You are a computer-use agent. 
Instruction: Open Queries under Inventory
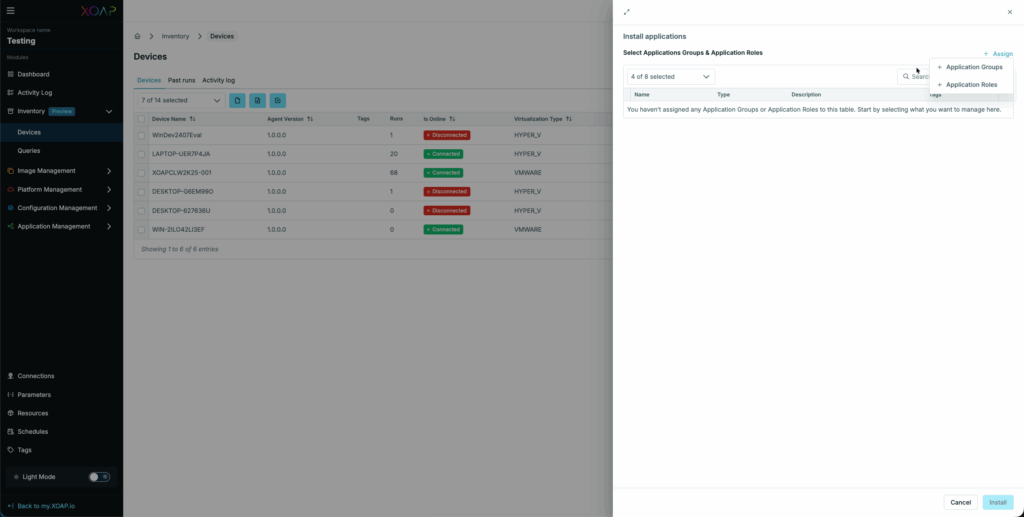tap(29, 151)
